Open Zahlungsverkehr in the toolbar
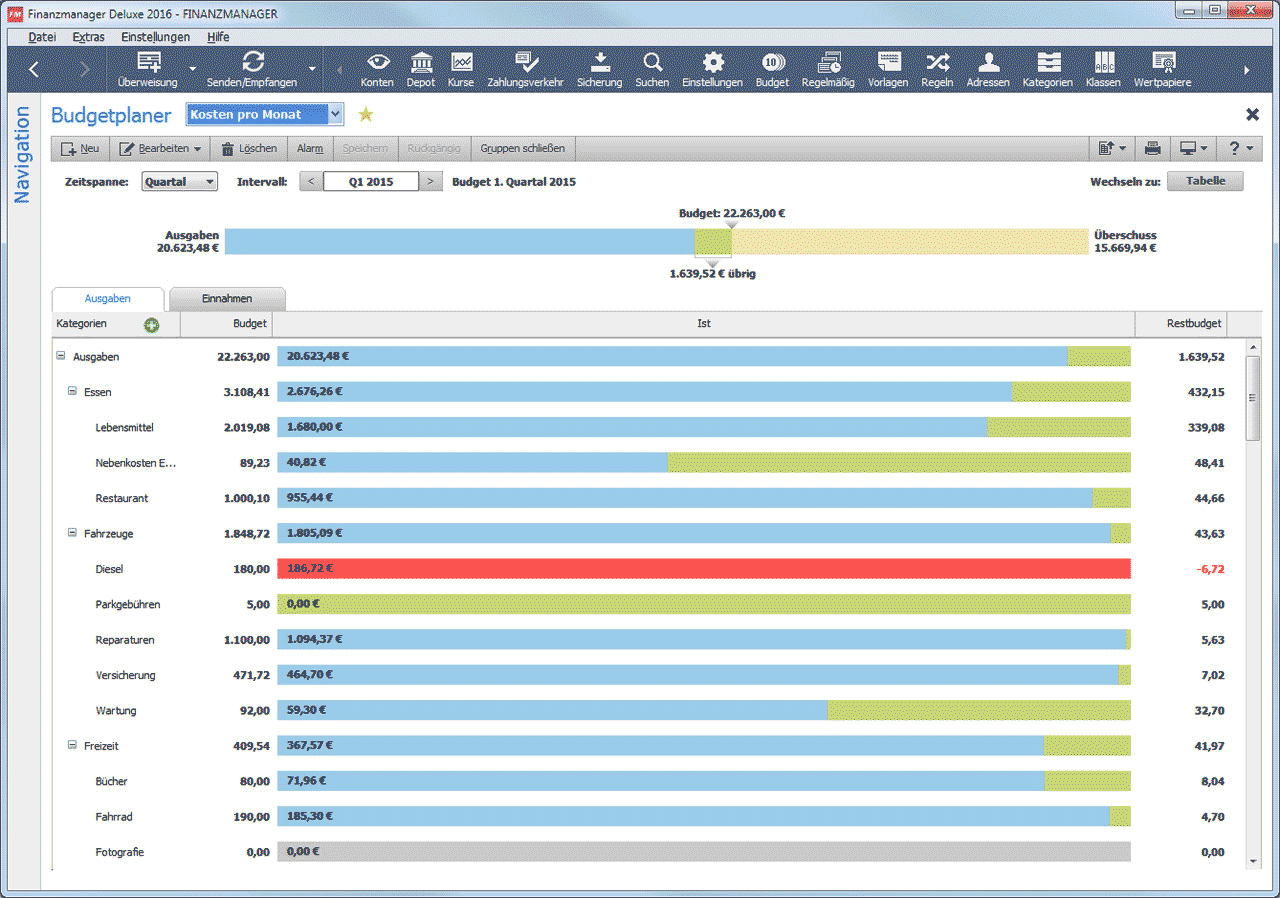 point(525,69)
